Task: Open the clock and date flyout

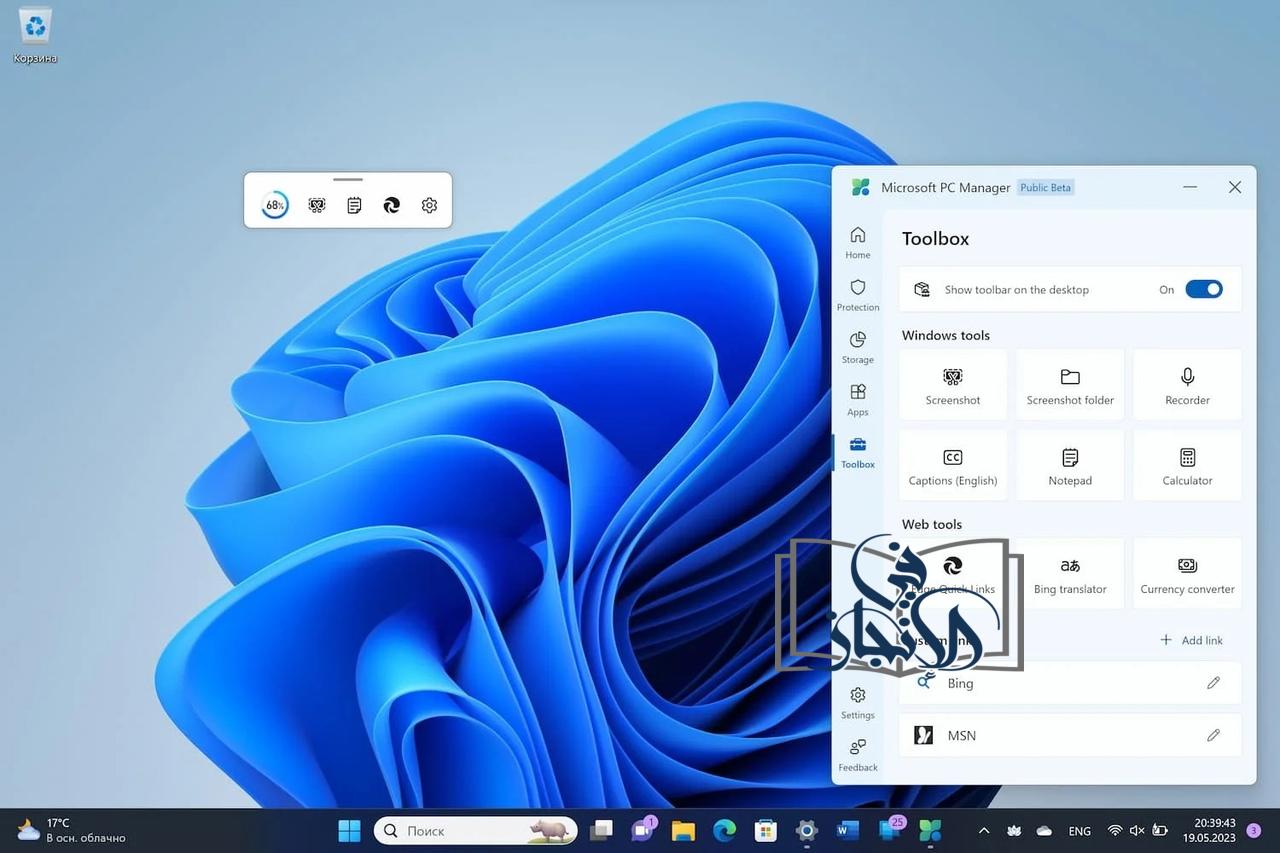Action: (1208, 830)
